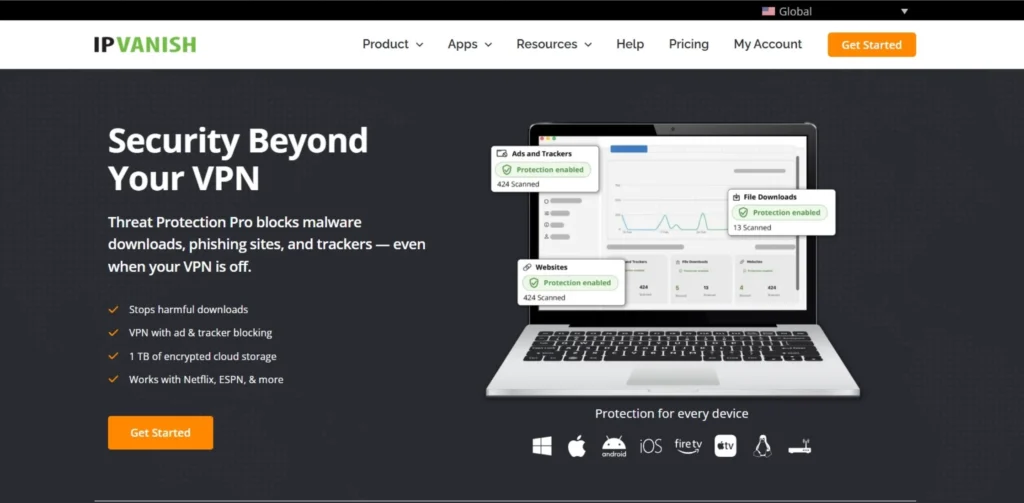The height and width of the screenshot is (503, 1024).
Task: Click the File Downloads shield icon
Action: 743,212
